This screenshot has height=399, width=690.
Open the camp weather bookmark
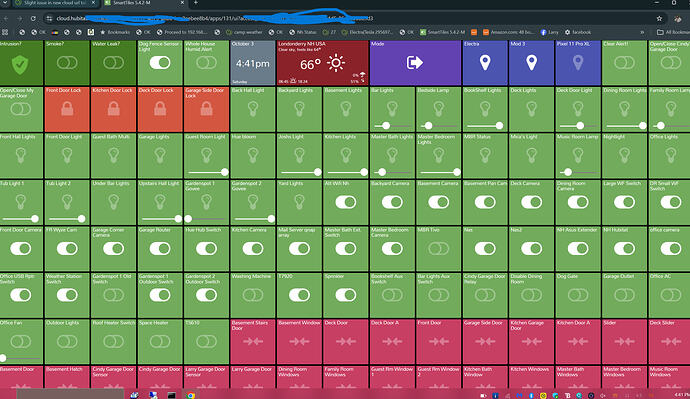(244, 32)
